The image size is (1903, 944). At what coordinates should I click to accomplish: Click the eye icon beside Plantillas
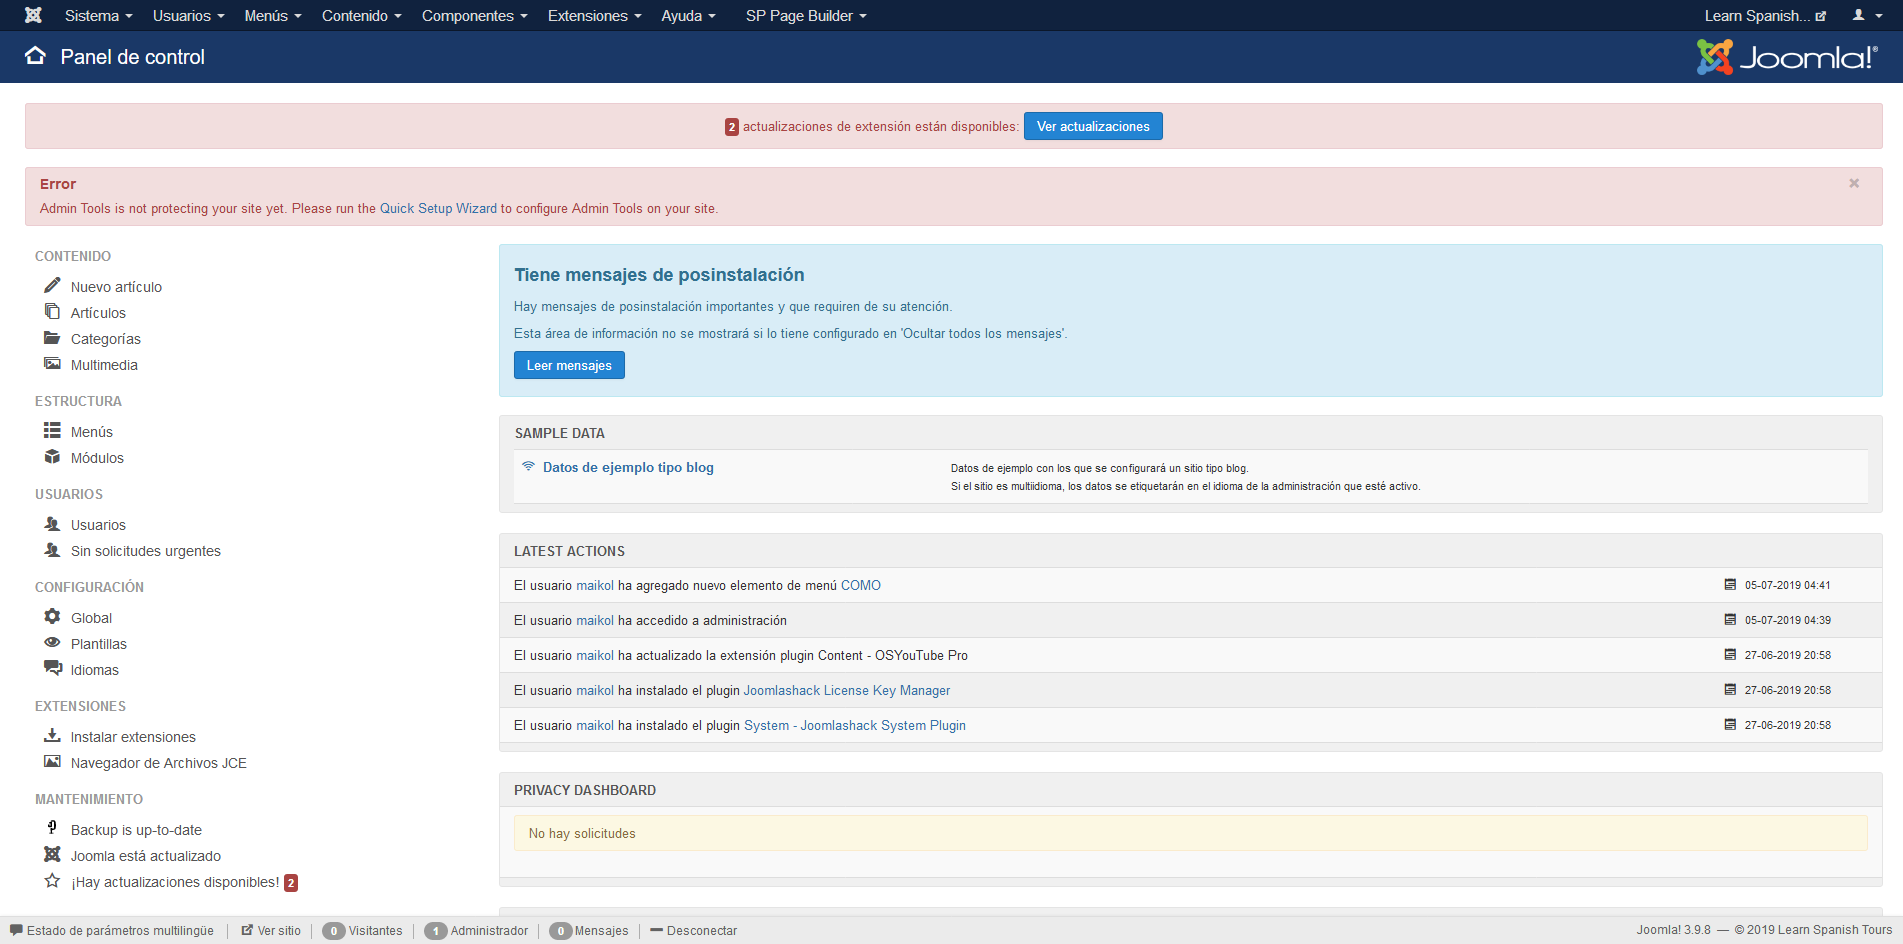[x=52, y=643]
